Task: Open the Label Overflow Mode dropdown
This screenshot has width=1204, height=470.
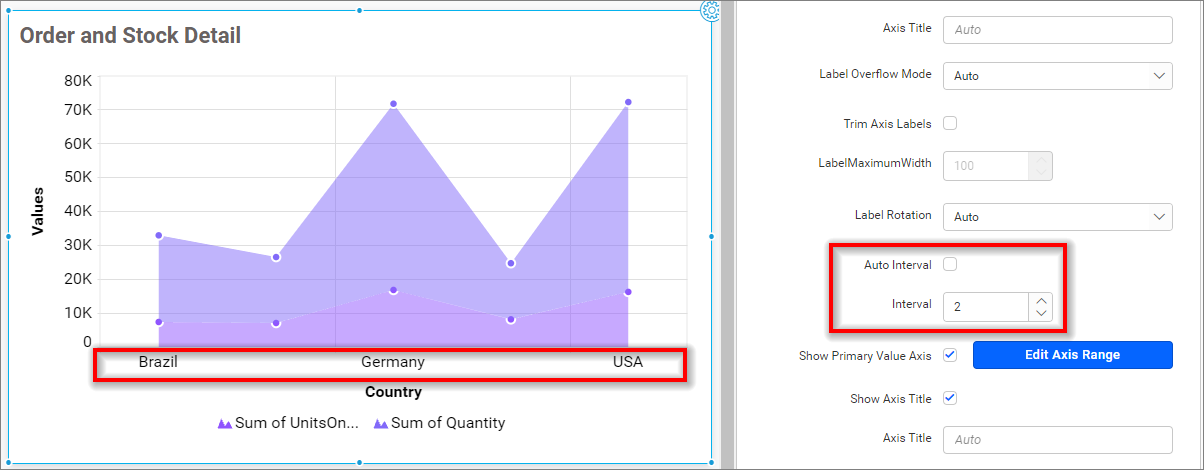Action: pos(1058,76)
